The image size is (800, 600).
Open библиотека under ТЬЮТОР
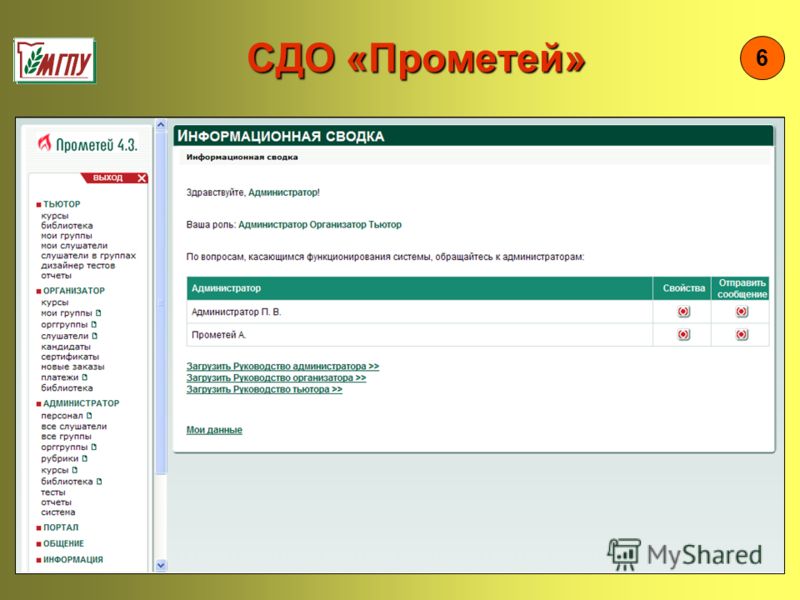point(67,226)
